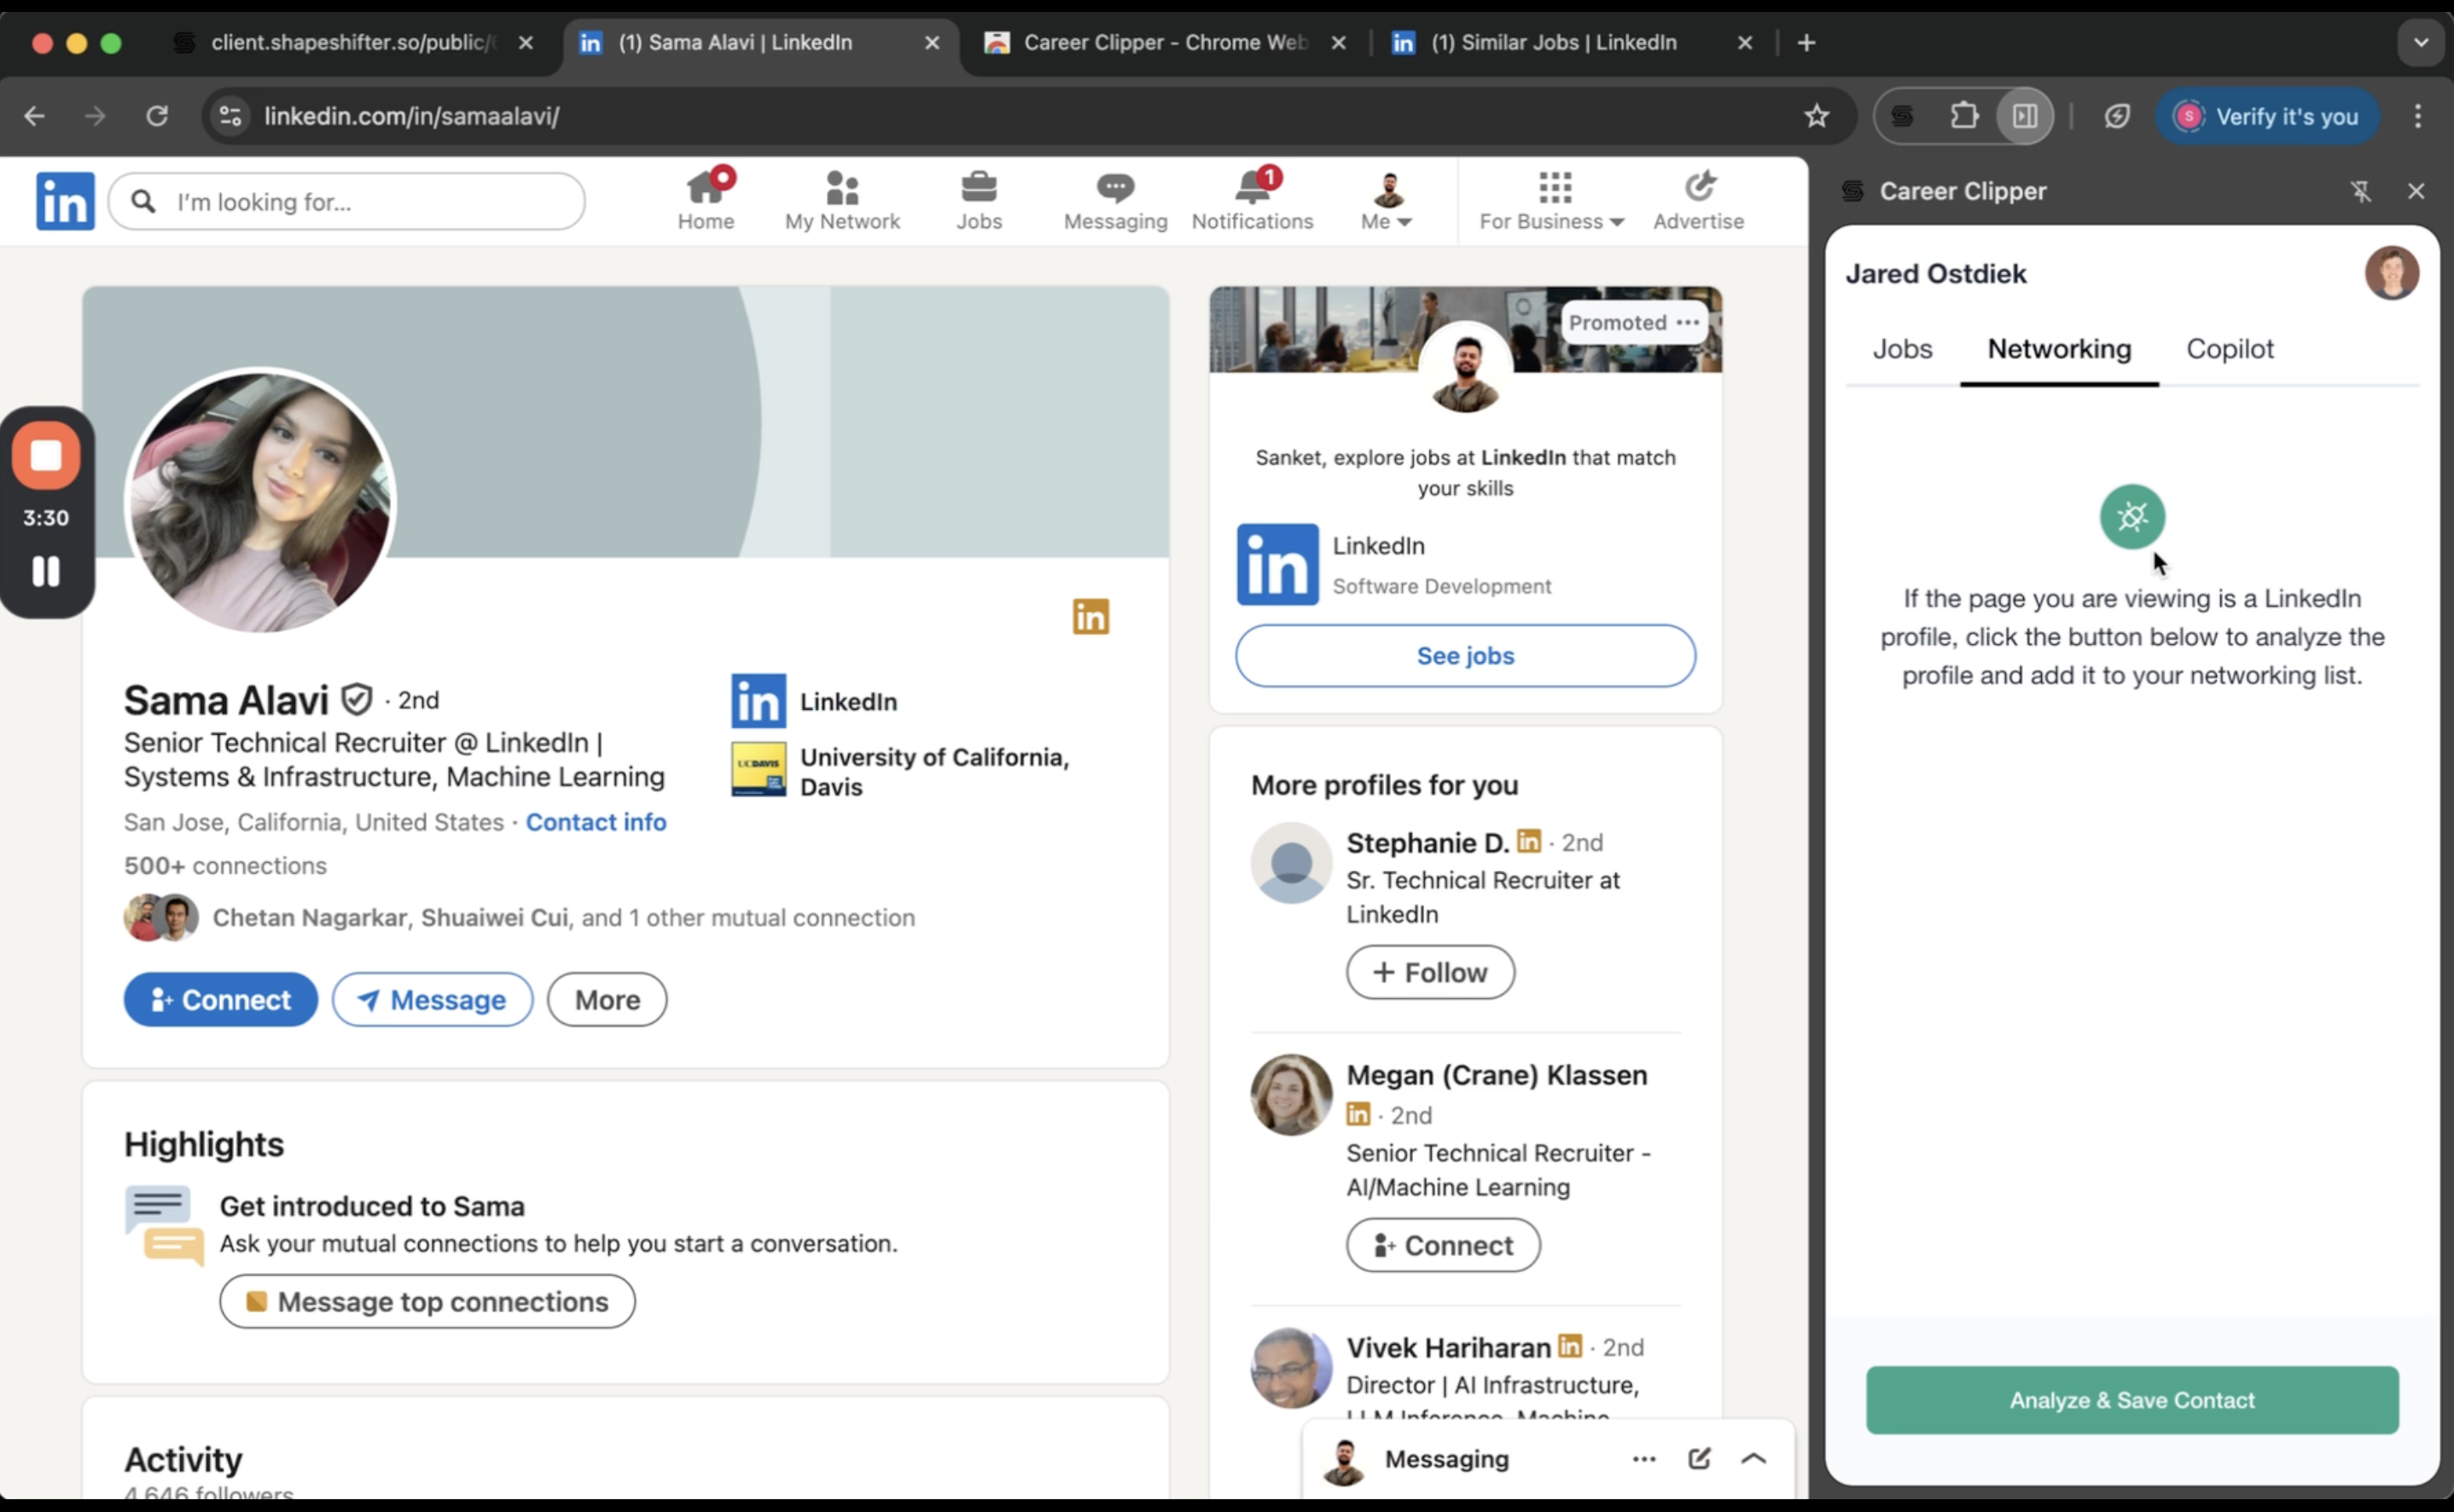Unpin the Career Clipper panel

click(2360, 191)
